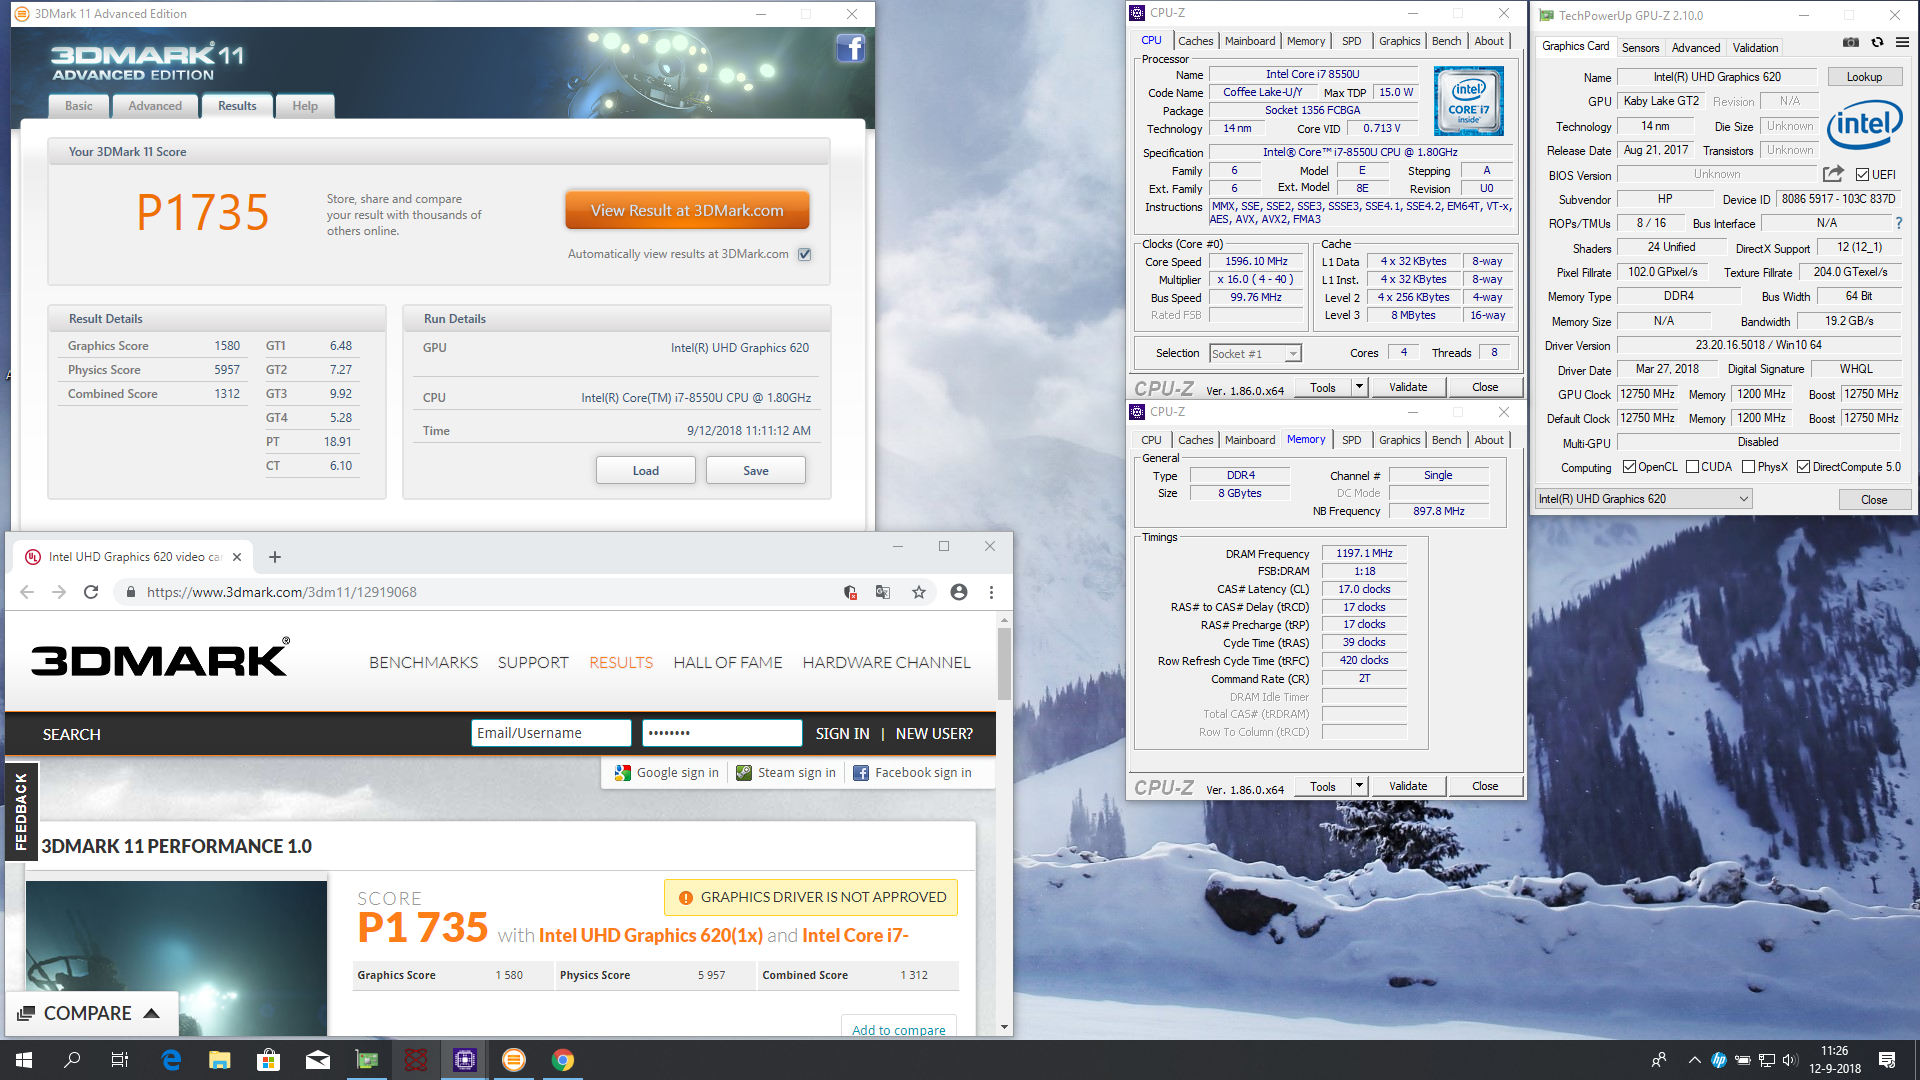Open the Action Center notifications icon
The width and height of the screenshot is (1920, 1080).
click(1887, 1060)
